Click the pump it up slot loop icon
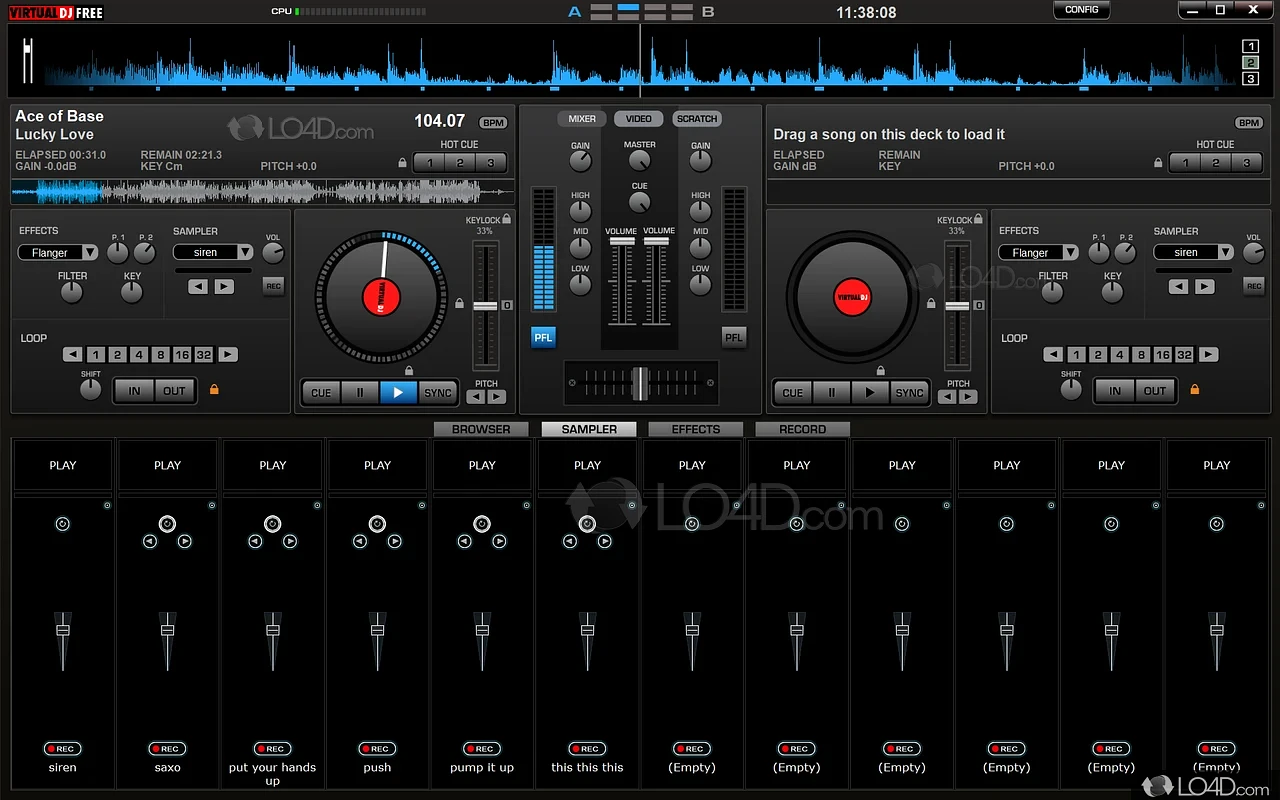 coord(482,524)
